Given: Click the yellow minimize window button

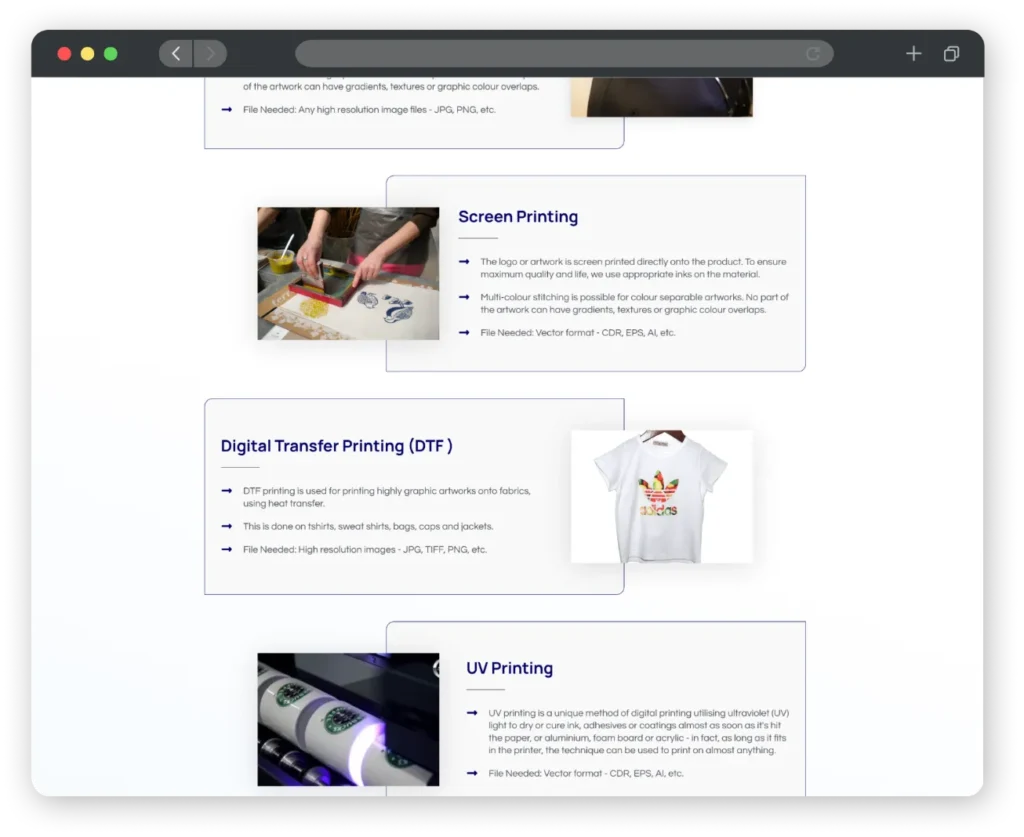Looking at the screenshot, I should (88, 54).
